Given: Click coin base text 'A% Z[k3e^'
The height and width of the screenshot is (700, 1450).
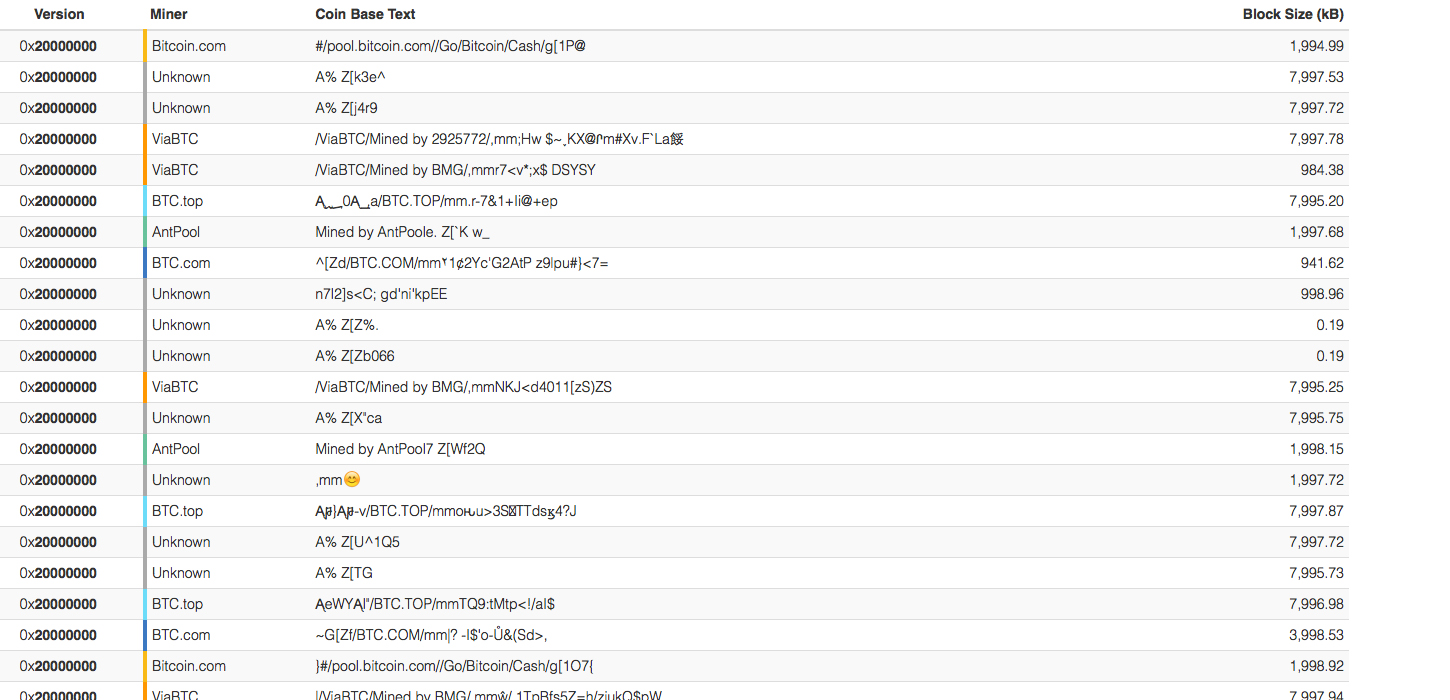Looking at the screenshot, I should click(350, 77).
